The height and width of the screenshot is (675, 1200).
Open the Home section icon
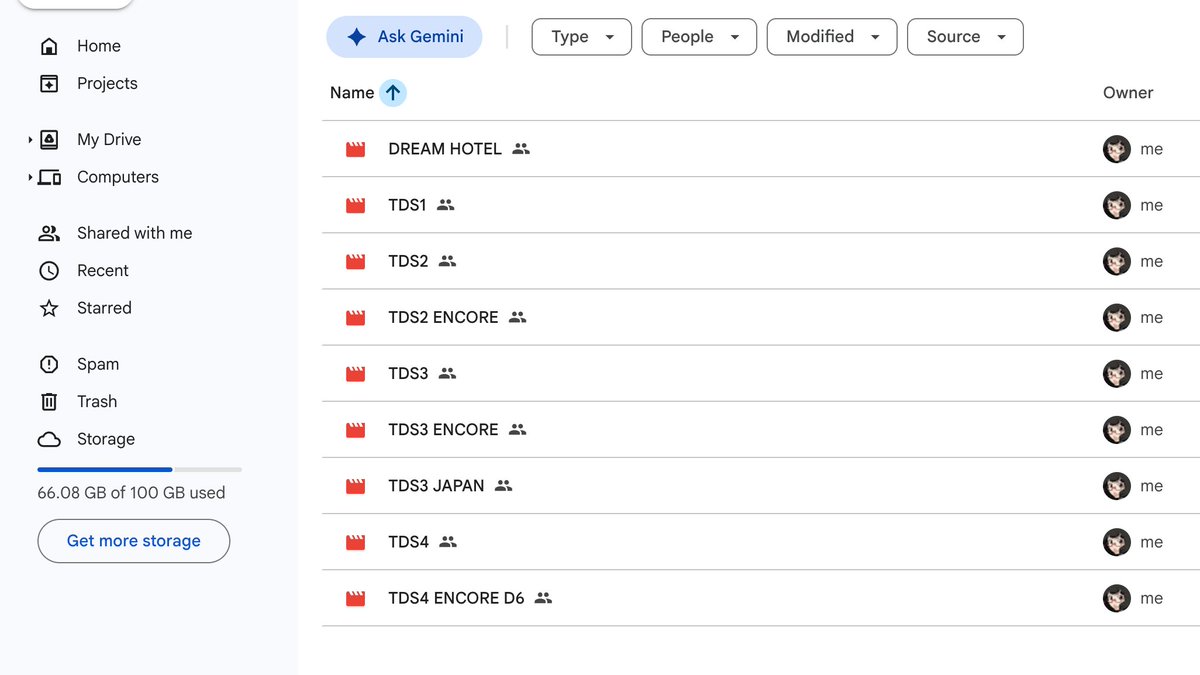point(49,46)
